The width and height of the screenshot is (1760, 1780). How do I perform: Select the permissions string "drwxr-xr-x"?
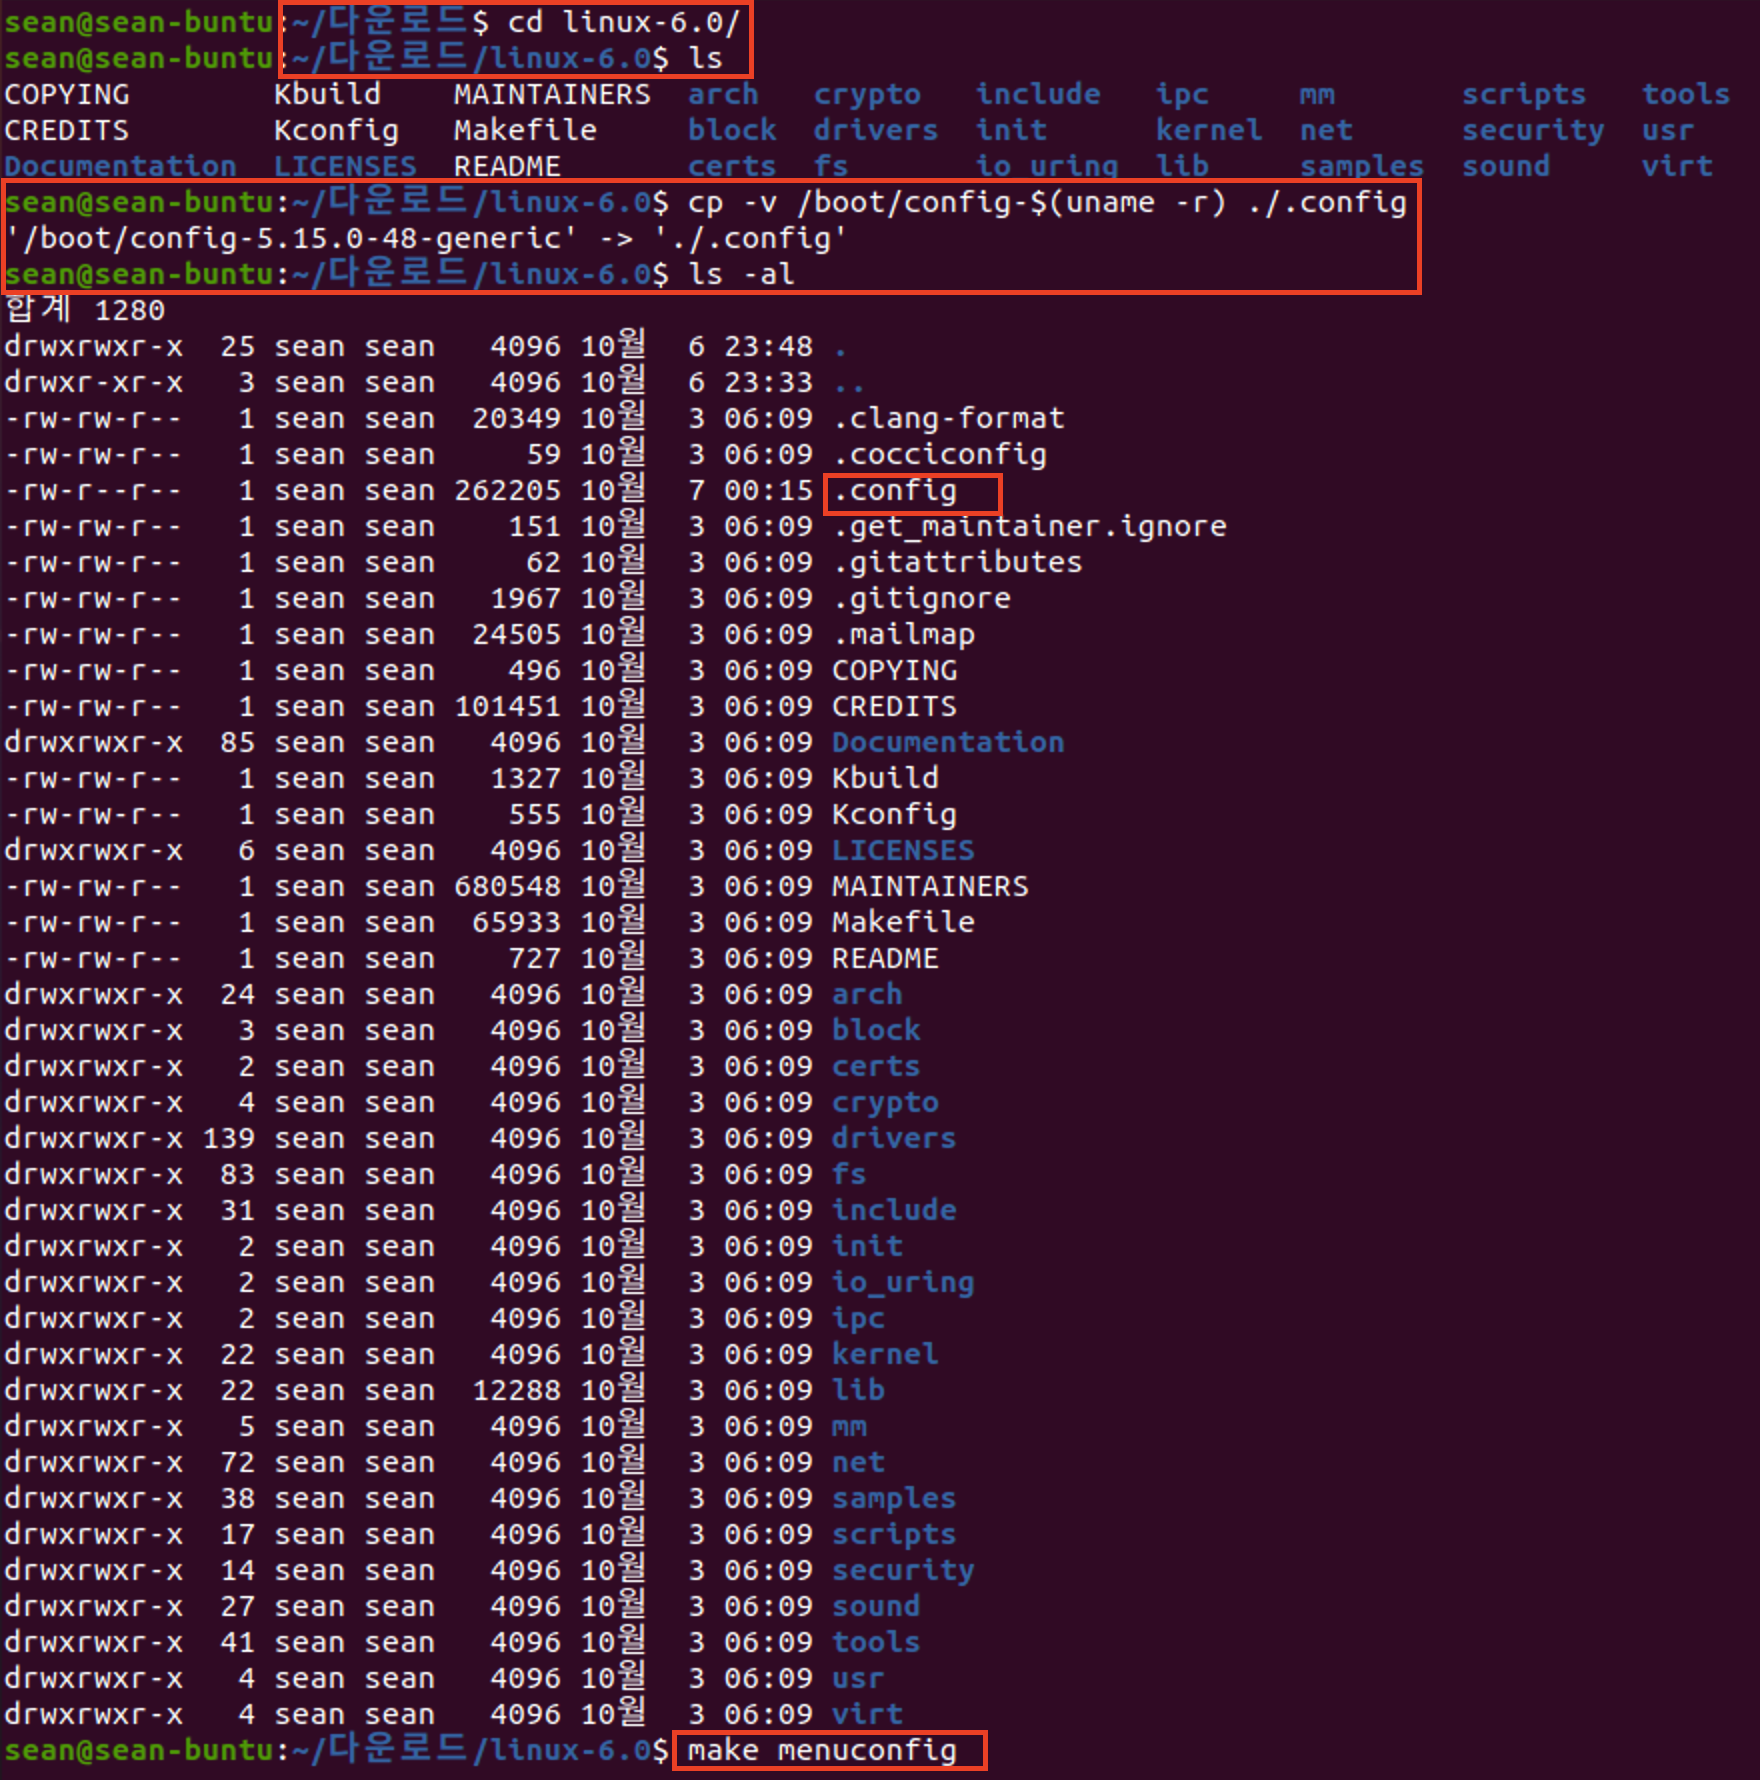coord(94,383)
